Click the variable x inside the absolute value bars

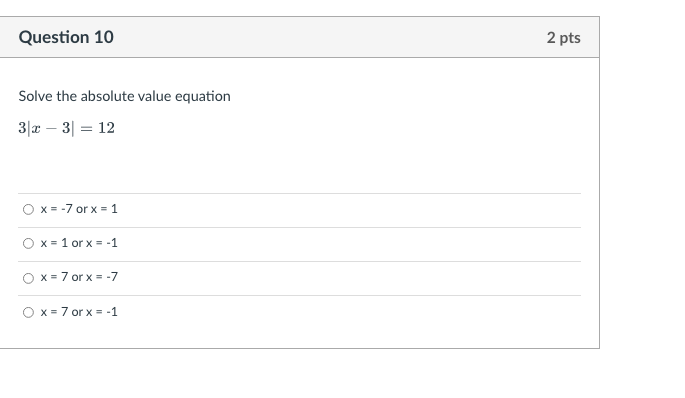[36, 129]
